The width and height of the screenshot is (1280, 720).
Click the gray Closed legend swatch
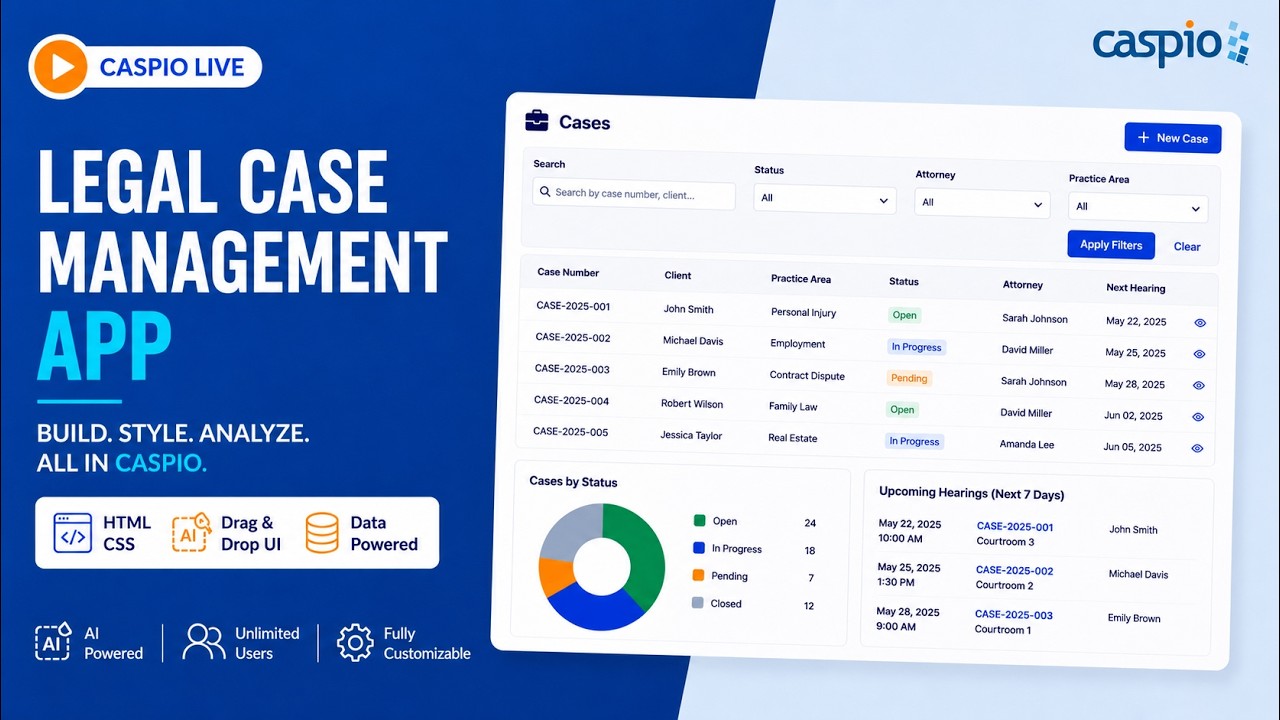pyautogui.click(x=697, y=603)
